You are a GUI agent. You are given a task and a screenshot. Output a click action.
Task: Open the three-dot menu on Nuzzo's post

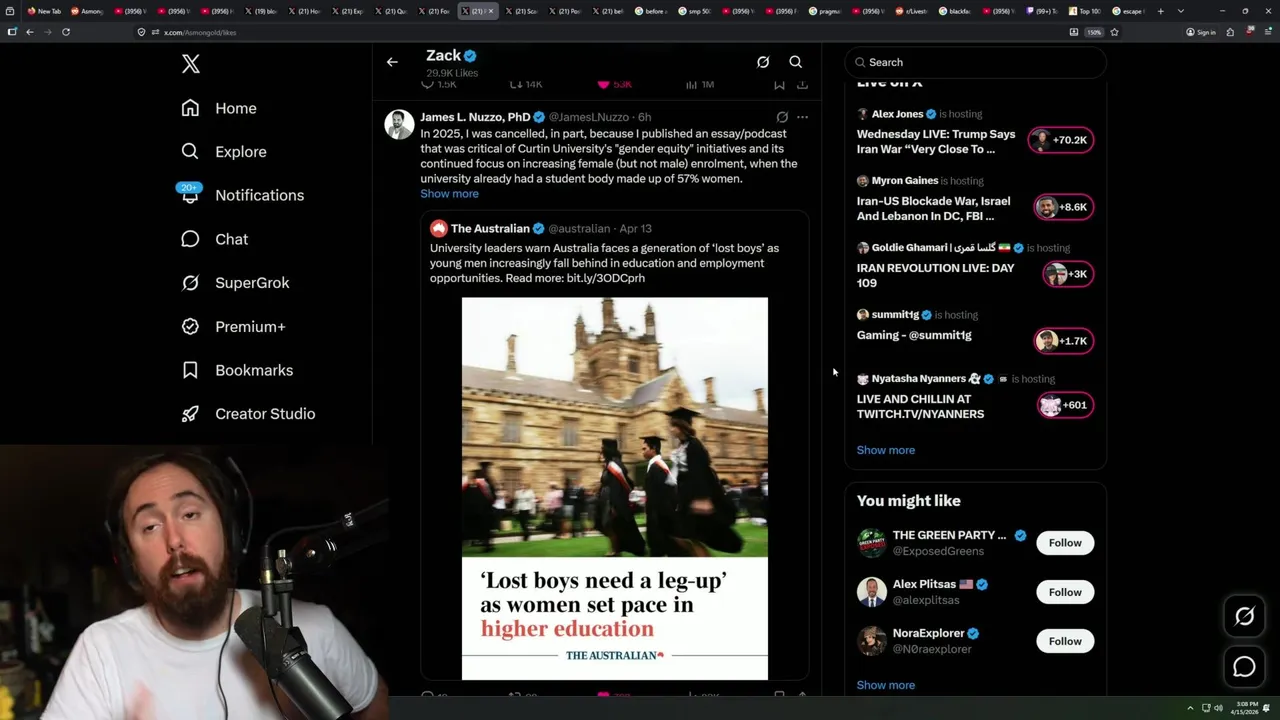tap(802, 117)
